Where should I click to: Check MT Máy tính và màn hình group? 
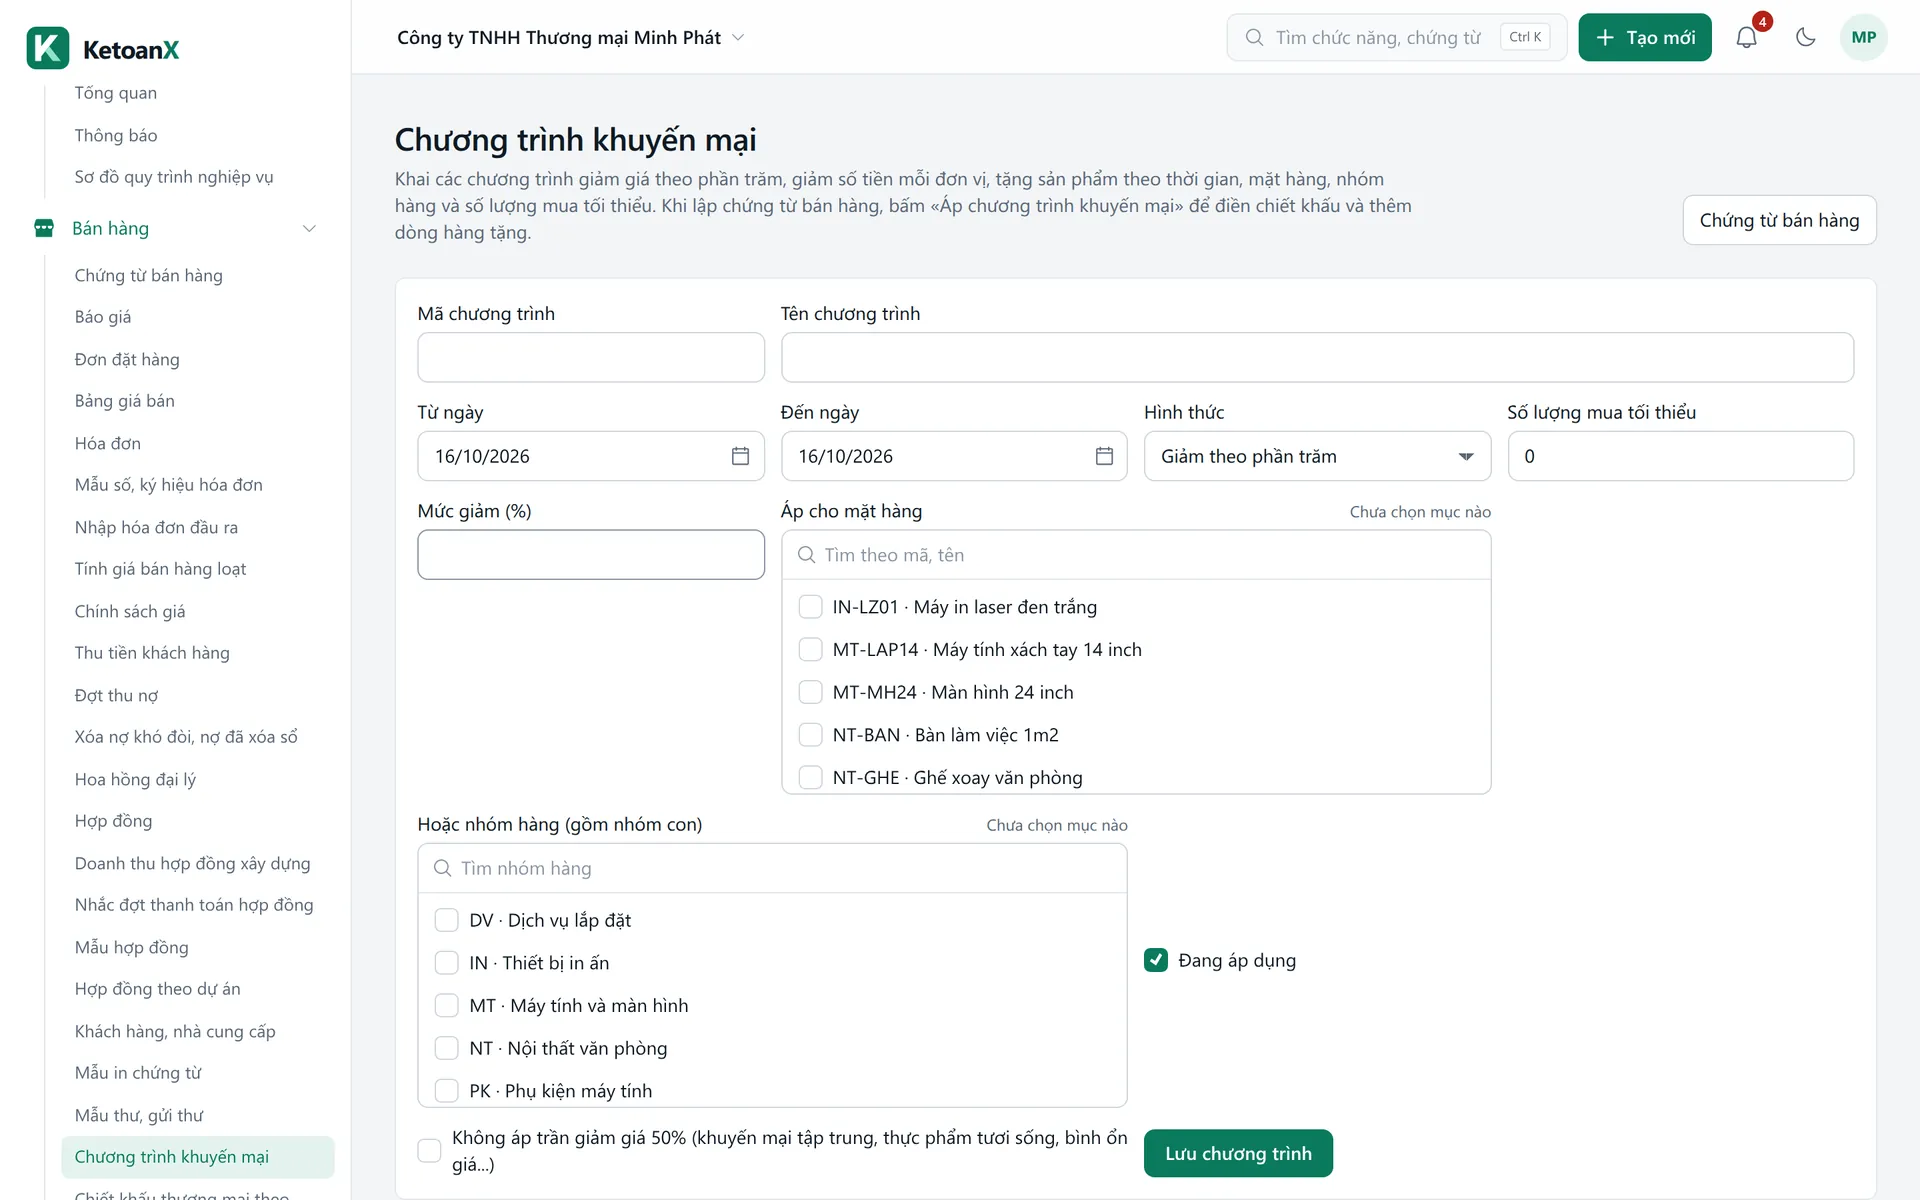(447, 1005)
